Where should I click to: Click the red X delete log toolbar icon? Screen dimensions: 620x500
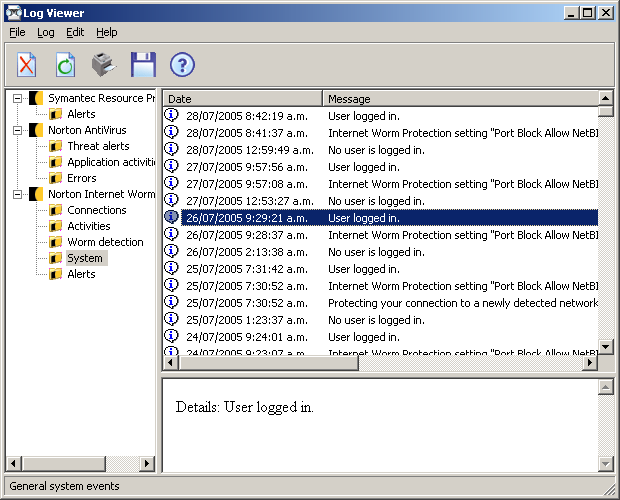point(27,65)
